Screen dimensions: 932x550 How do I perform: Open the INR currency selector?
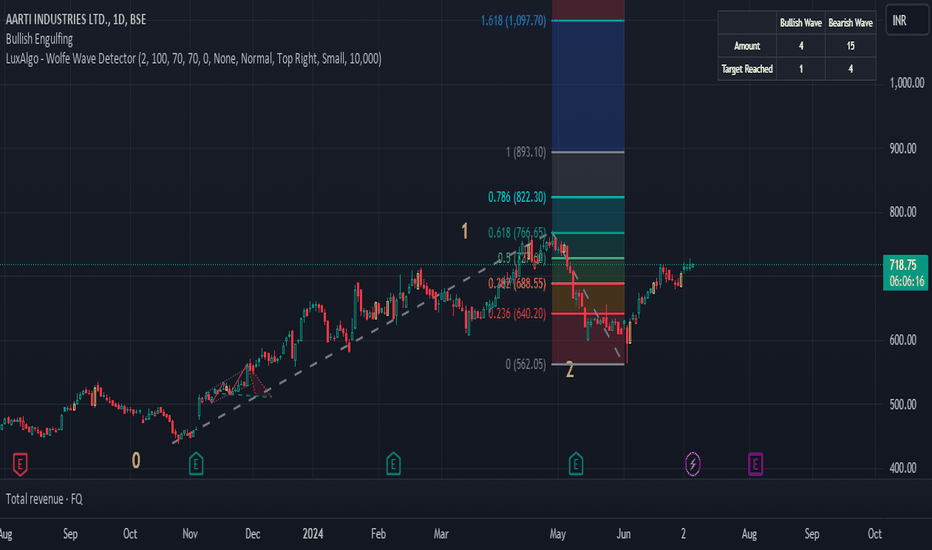click(x=906, y=20)
